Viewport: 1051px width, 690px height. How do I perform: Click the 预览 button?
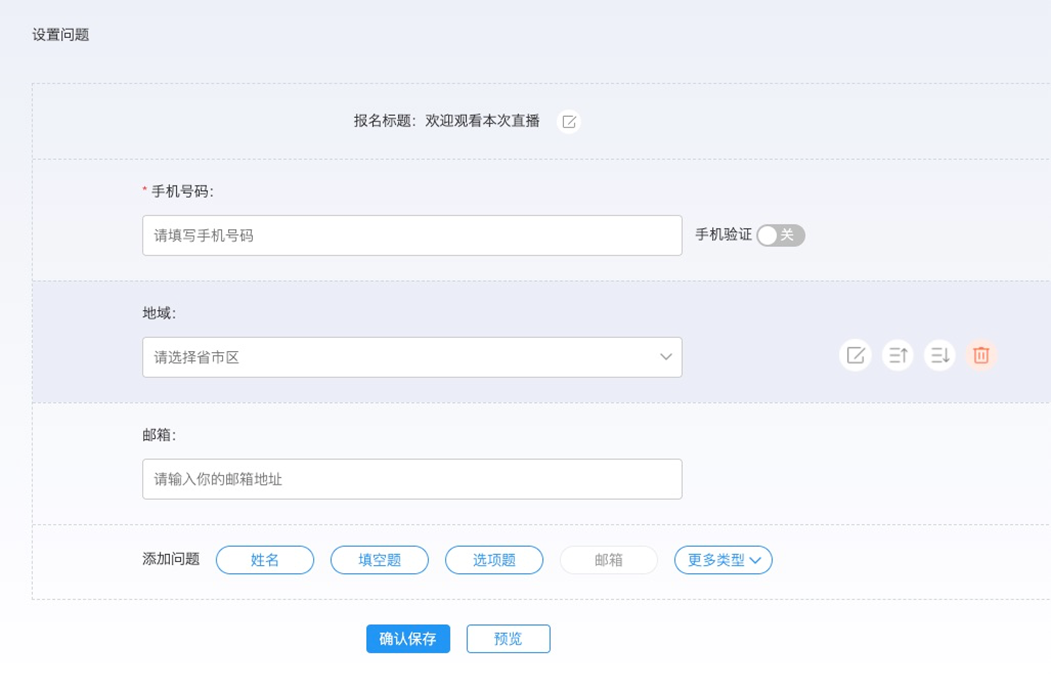508,639
